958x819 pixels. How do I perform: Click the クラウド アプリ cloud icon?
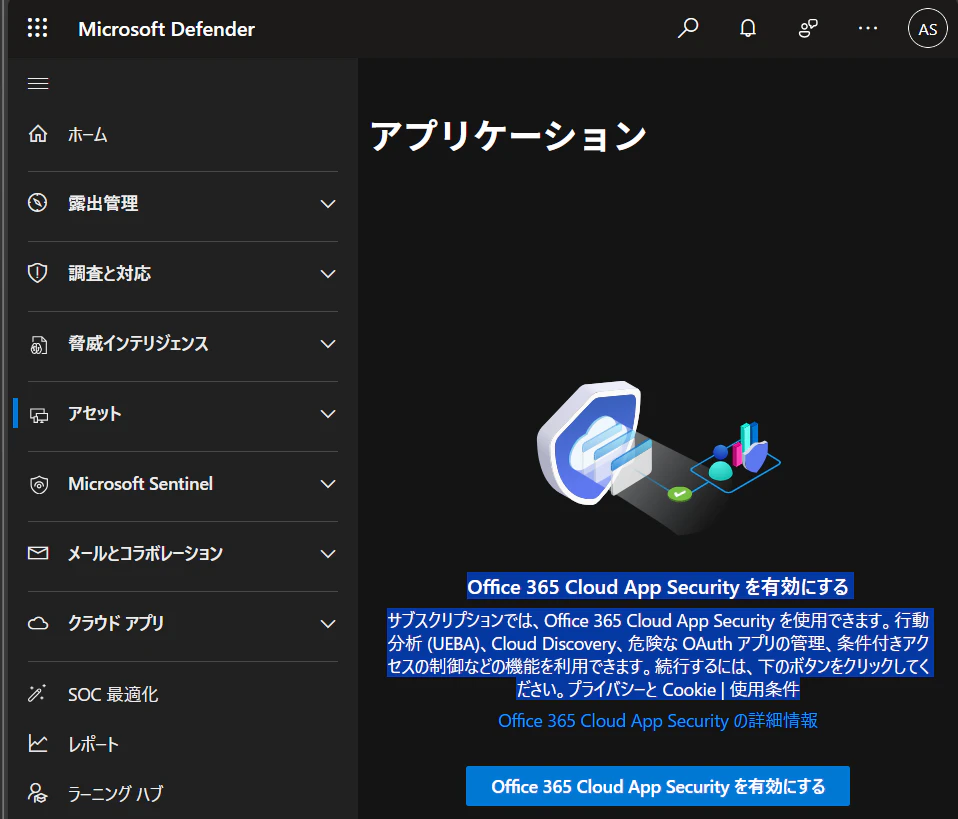(38, 623)
